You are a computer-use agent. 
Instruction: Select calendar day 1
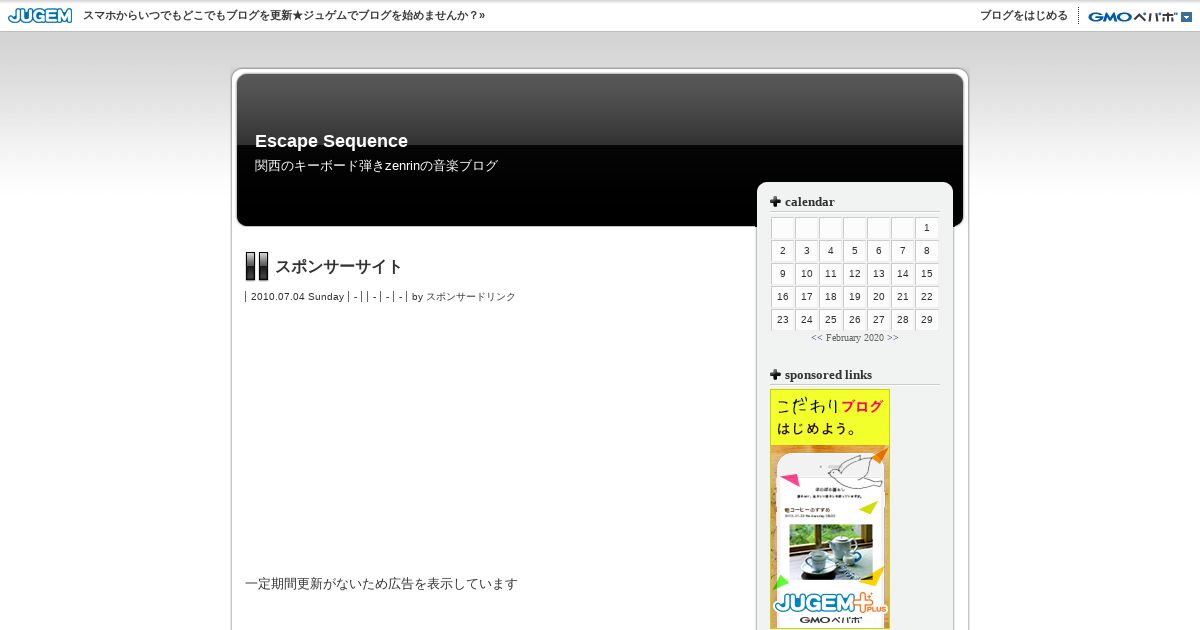(927, 228)
